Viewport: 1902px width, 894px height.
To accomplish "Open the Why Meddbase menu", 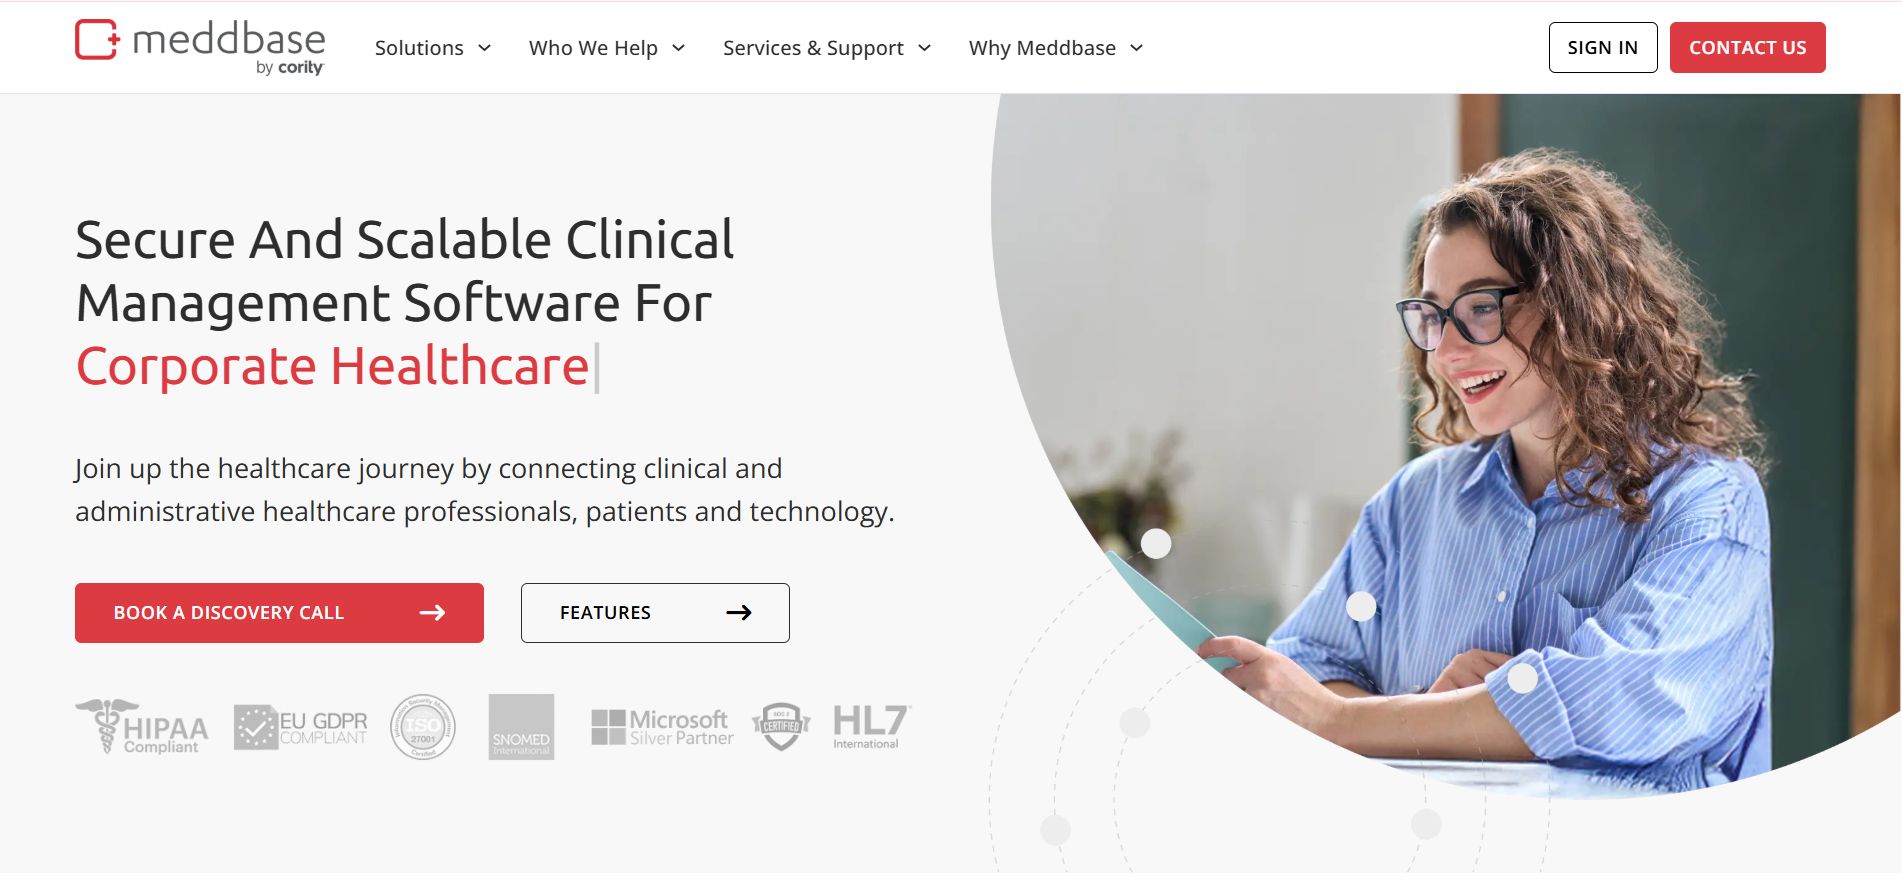I will 1042,48.
